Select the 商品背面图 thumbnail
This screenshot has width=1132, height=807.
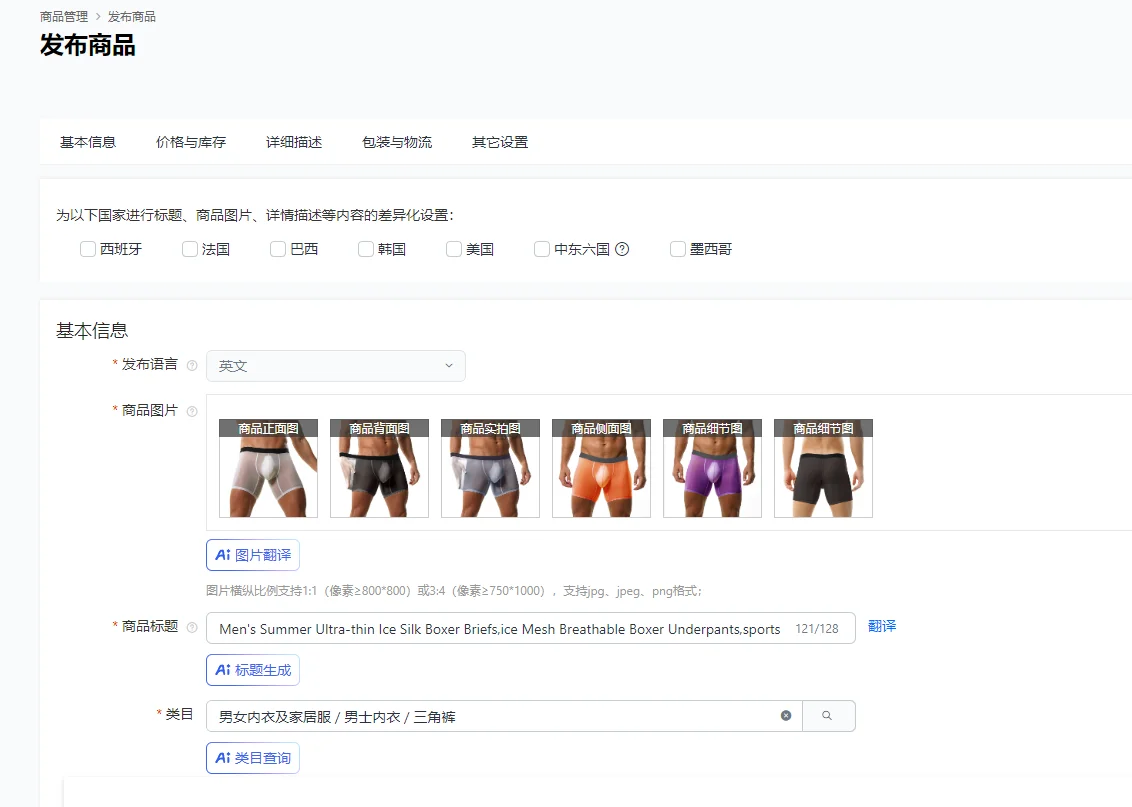pos(380,468)
